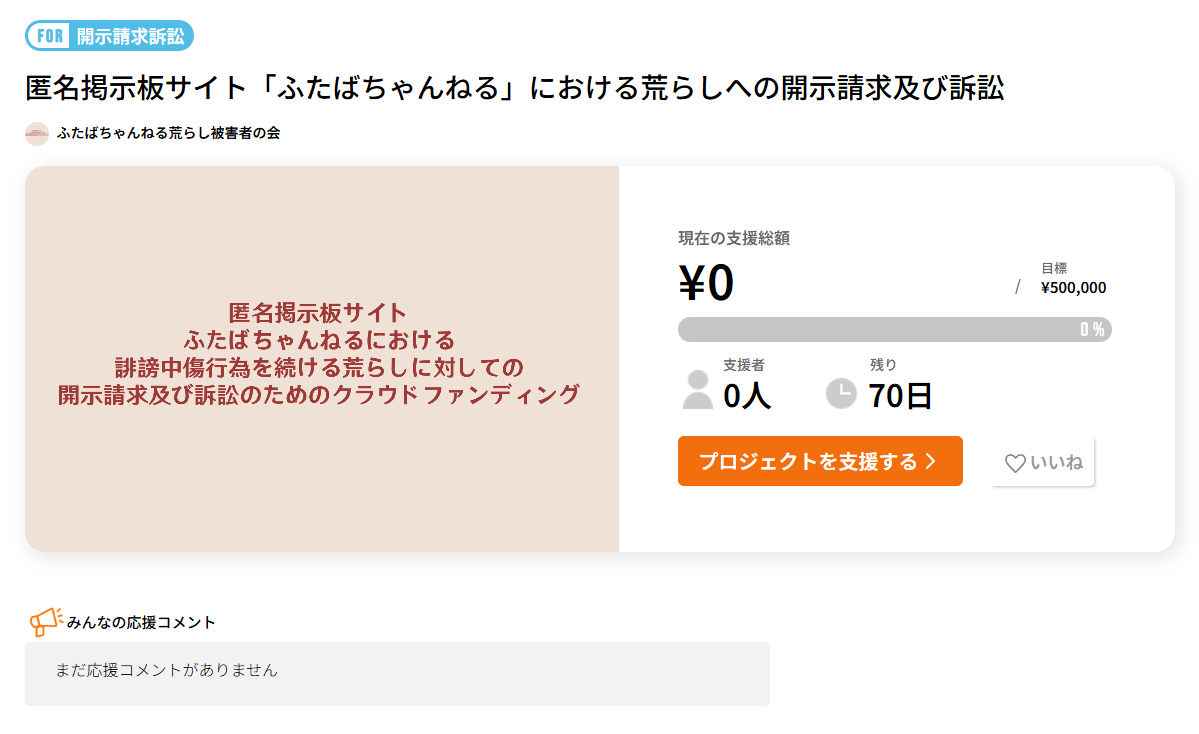This screenshot has width=1199, height=734.
Task: Click the empty まだ応援コメントがありません box
Action: pyautogui.click(x=398, y=674)
